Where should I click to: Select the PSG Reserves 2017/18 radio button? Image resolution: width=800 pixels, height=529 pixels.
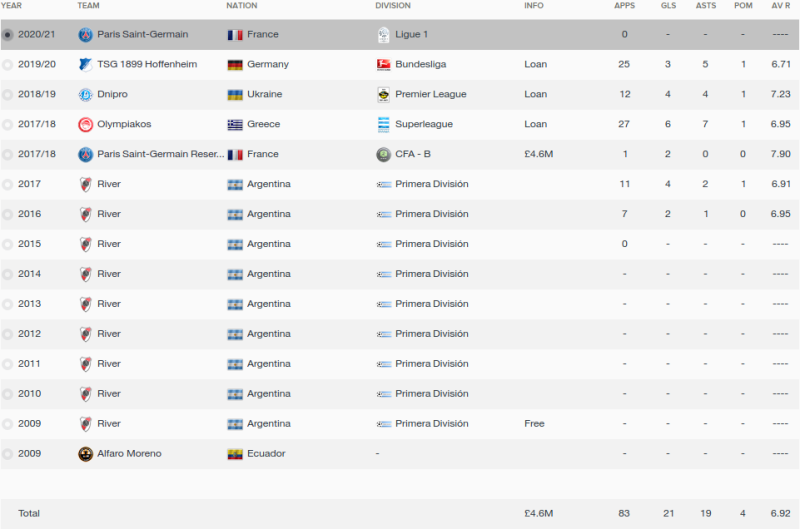click(x=7, y=155)
